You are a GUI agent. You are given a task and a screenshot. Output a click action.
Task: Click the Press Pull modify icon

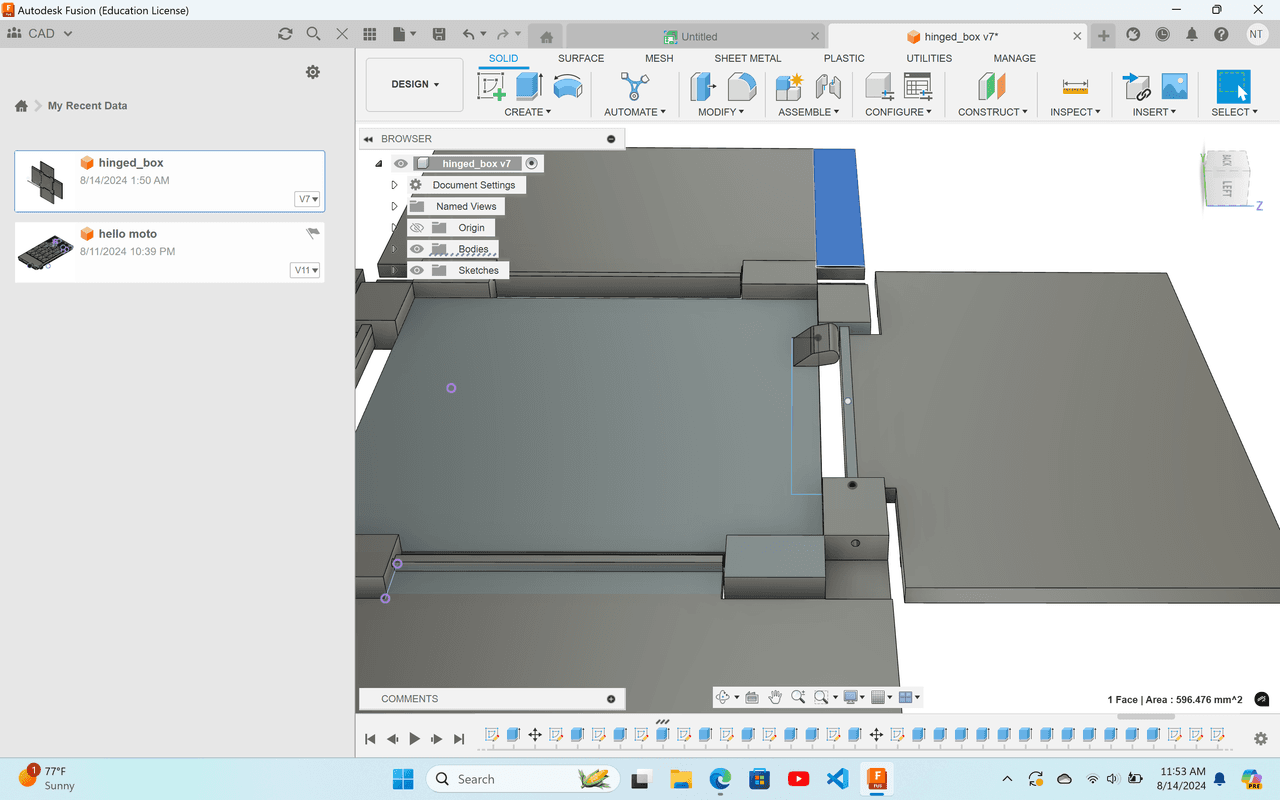click(703, 87)
